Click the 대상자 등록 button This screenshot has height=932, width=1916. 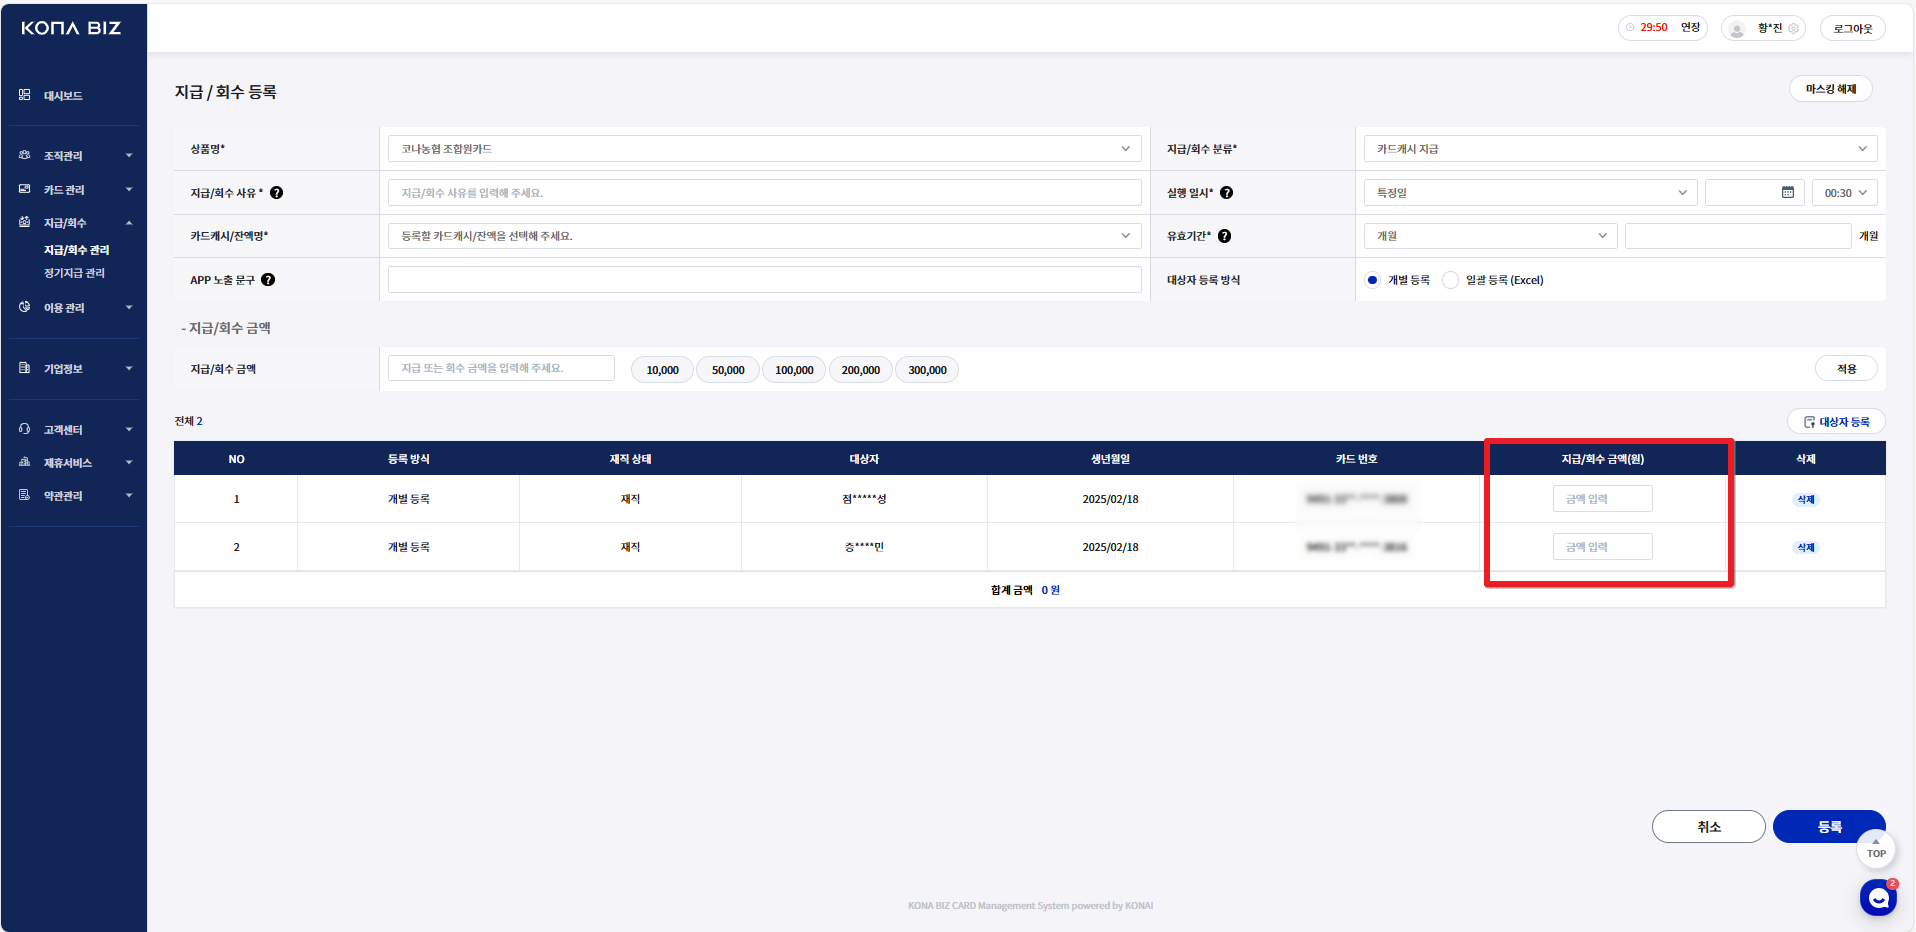pos(1836,422)
